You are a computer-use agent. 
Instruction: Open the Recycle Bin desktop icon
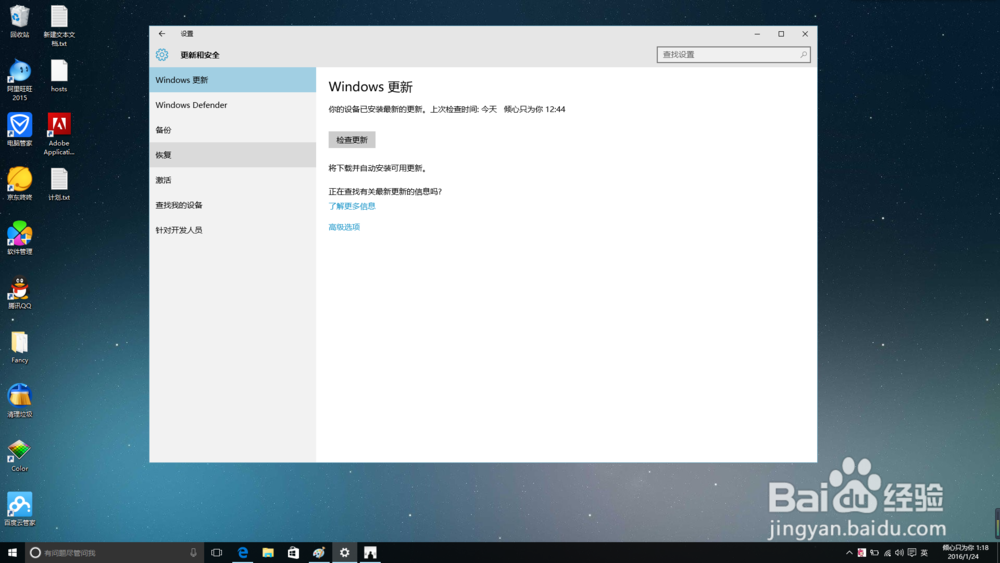[20, 22]
